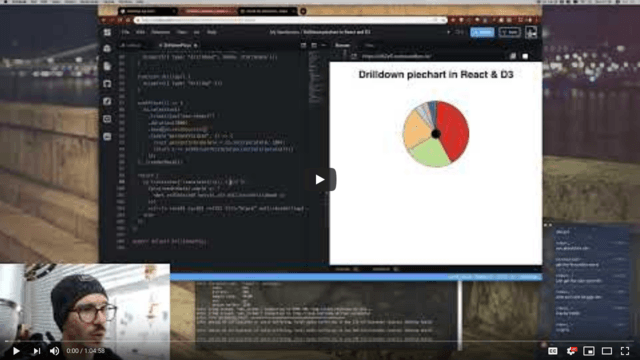The image size is (640, 360).
Task: Open the File menu in CodeSandbox
Action: 125,32
